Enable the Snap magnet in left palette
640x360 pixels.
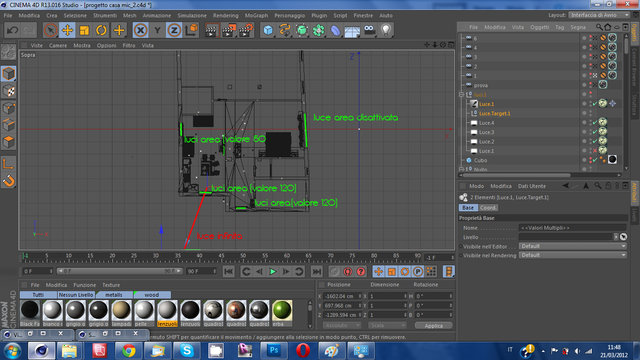(9, 181)
